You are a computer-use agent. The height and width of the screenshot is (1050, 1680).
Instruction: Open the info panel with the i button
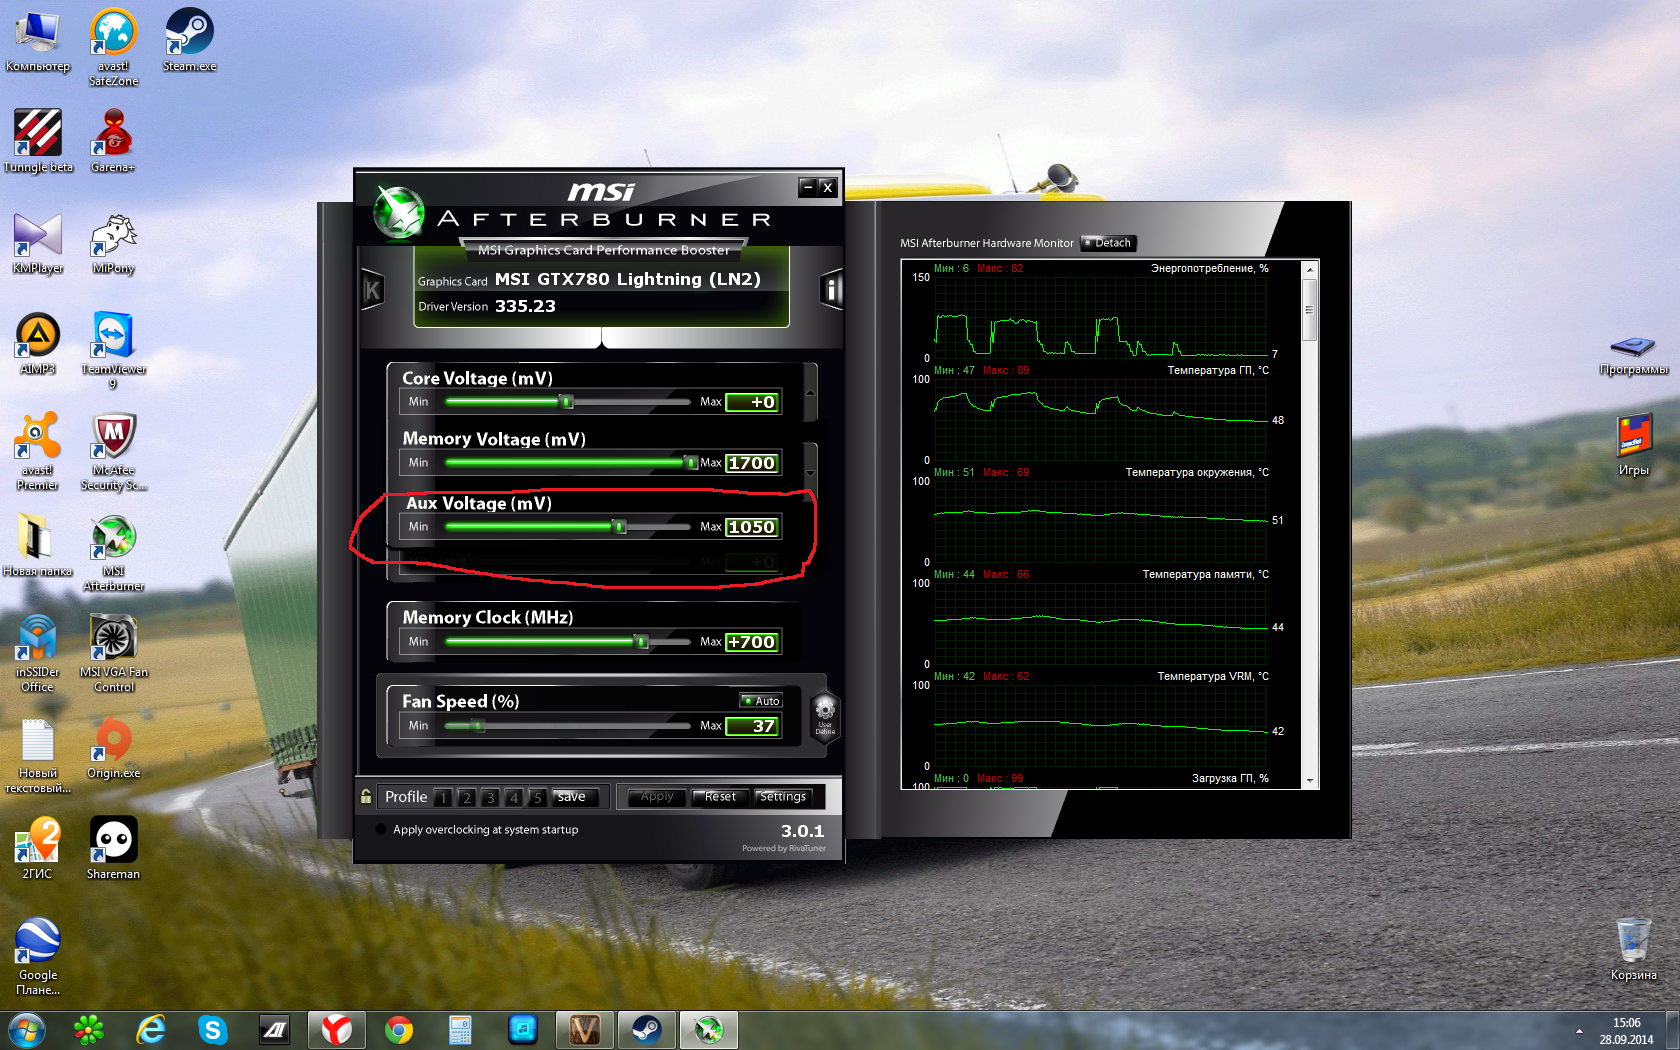point(830,290)
